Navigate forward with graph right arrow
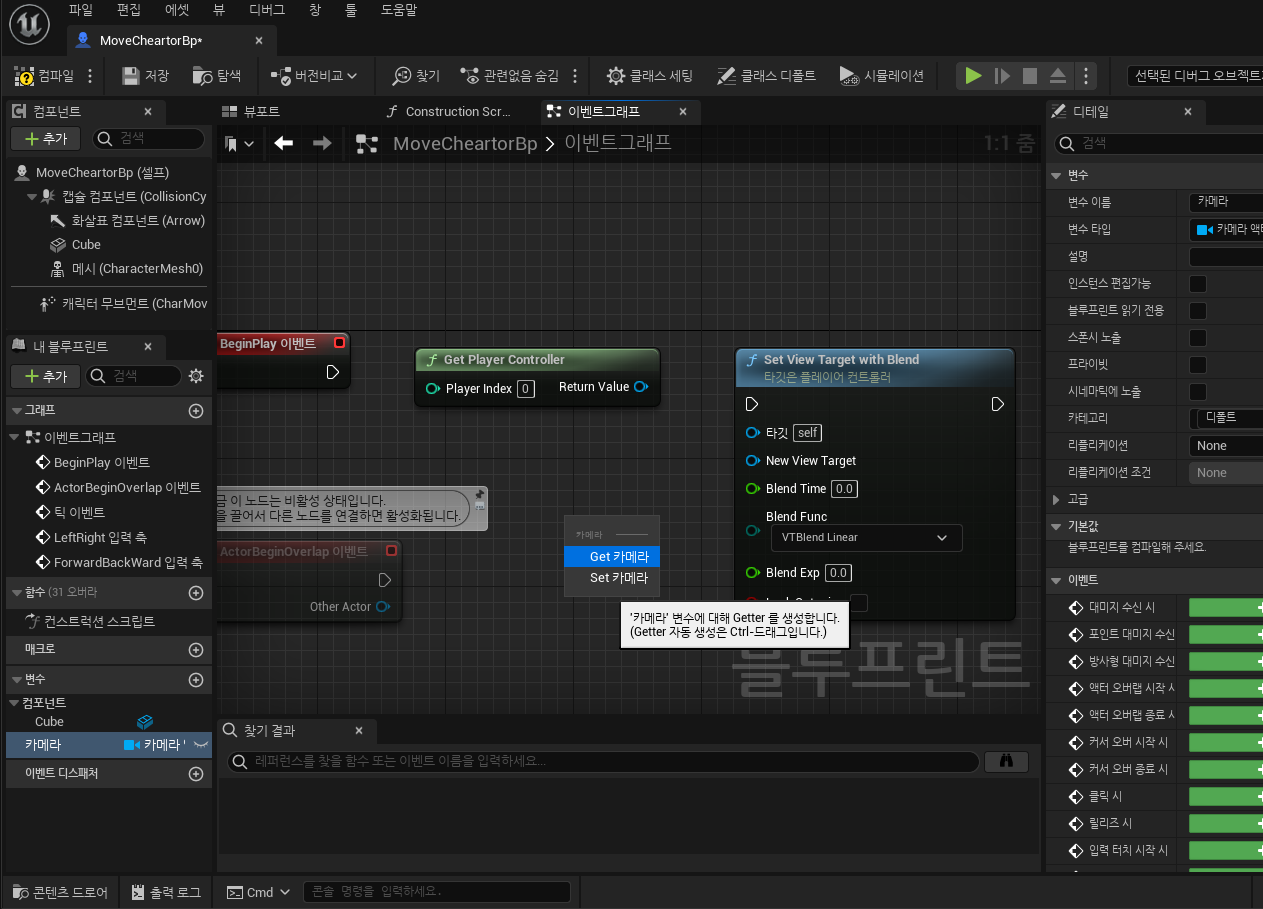 [x=322, y=143]
